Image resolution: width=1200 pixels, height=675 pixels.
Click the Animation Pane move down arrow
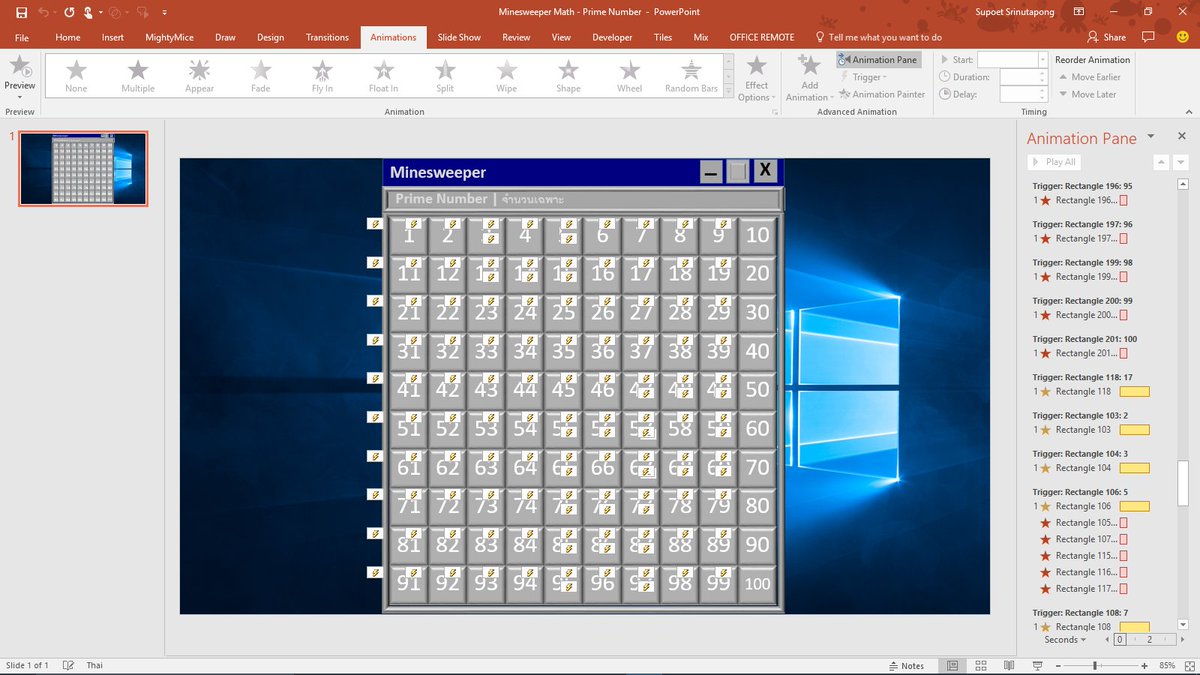pyautogui.click(x=1181, y=162)
